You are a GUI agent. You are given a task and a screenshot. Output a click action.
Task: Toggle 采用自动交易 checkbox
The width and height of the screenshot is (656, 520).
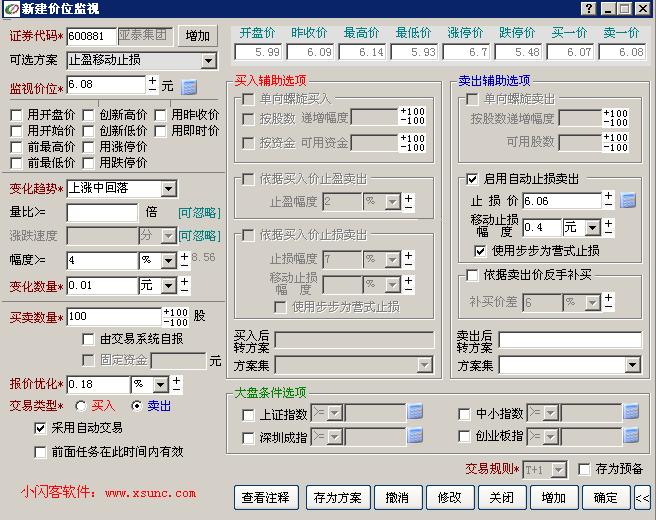pyautogui.click(x=40, y=428)
